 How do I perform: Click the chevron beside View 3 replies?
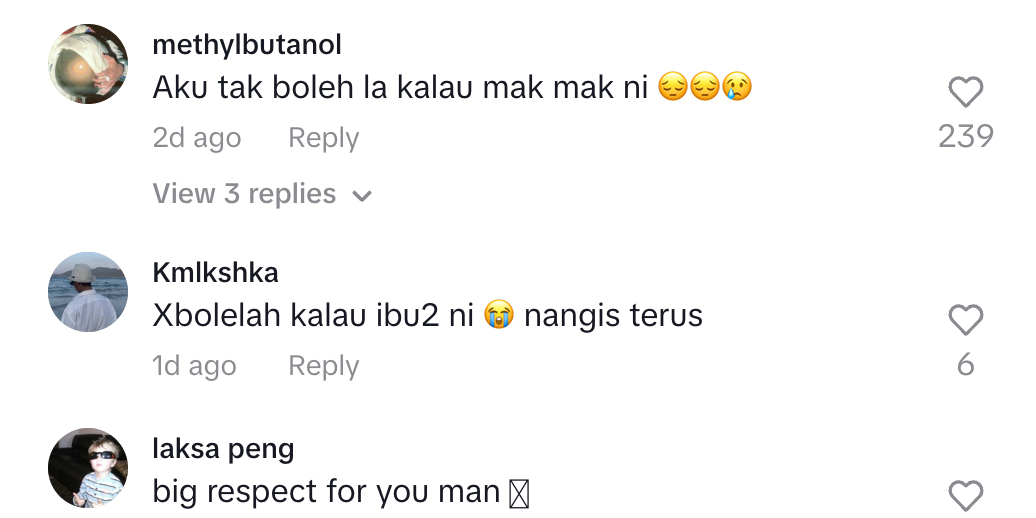(362, 195)
